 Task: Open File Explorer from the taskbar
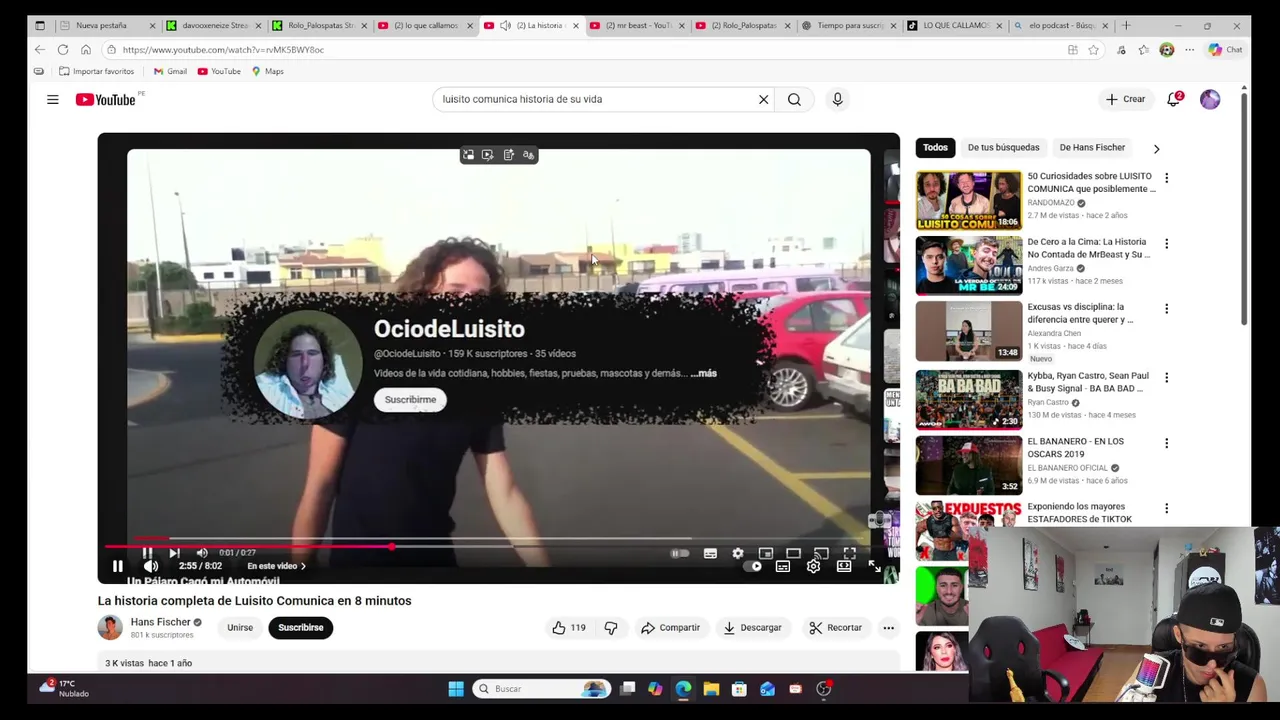pos(711,688)
